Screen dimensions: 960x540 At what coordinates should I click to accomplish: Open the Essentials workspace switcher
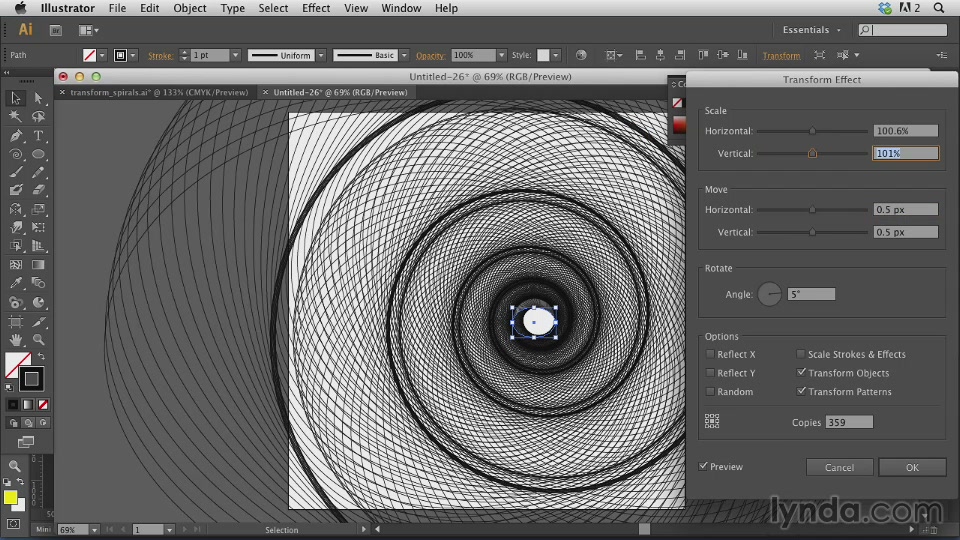click(812, 29)
